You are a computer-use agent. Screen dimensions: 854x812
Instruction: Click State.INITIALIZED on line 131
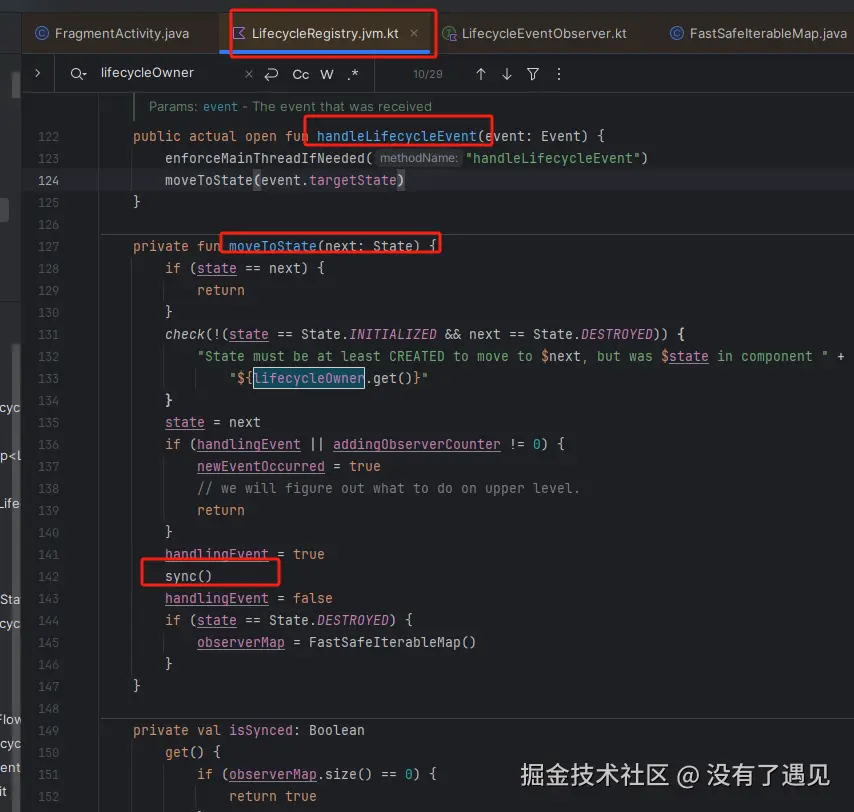[369, 334]
